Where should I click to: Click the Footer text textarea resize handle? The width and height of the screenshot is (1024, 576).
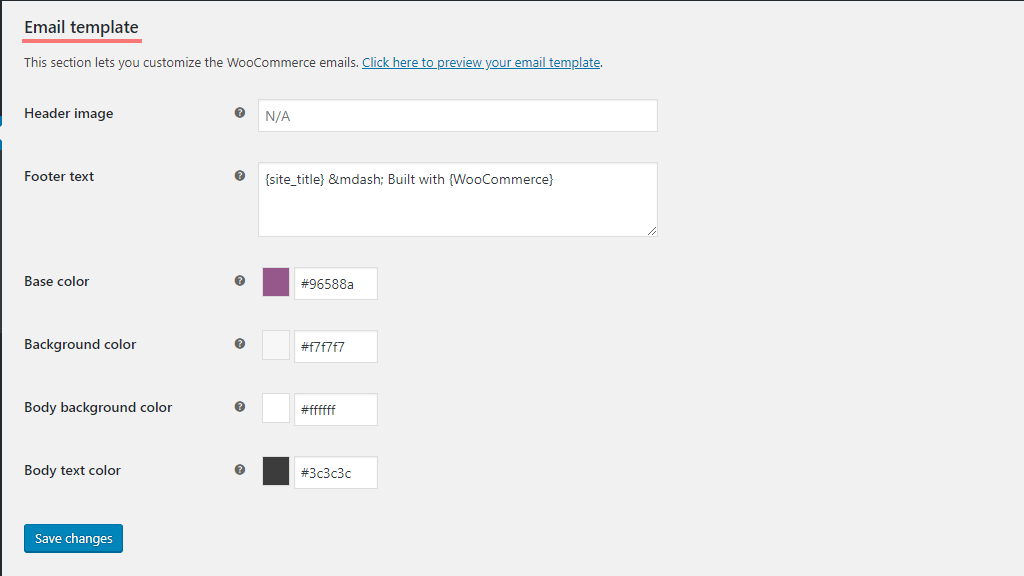652,231
